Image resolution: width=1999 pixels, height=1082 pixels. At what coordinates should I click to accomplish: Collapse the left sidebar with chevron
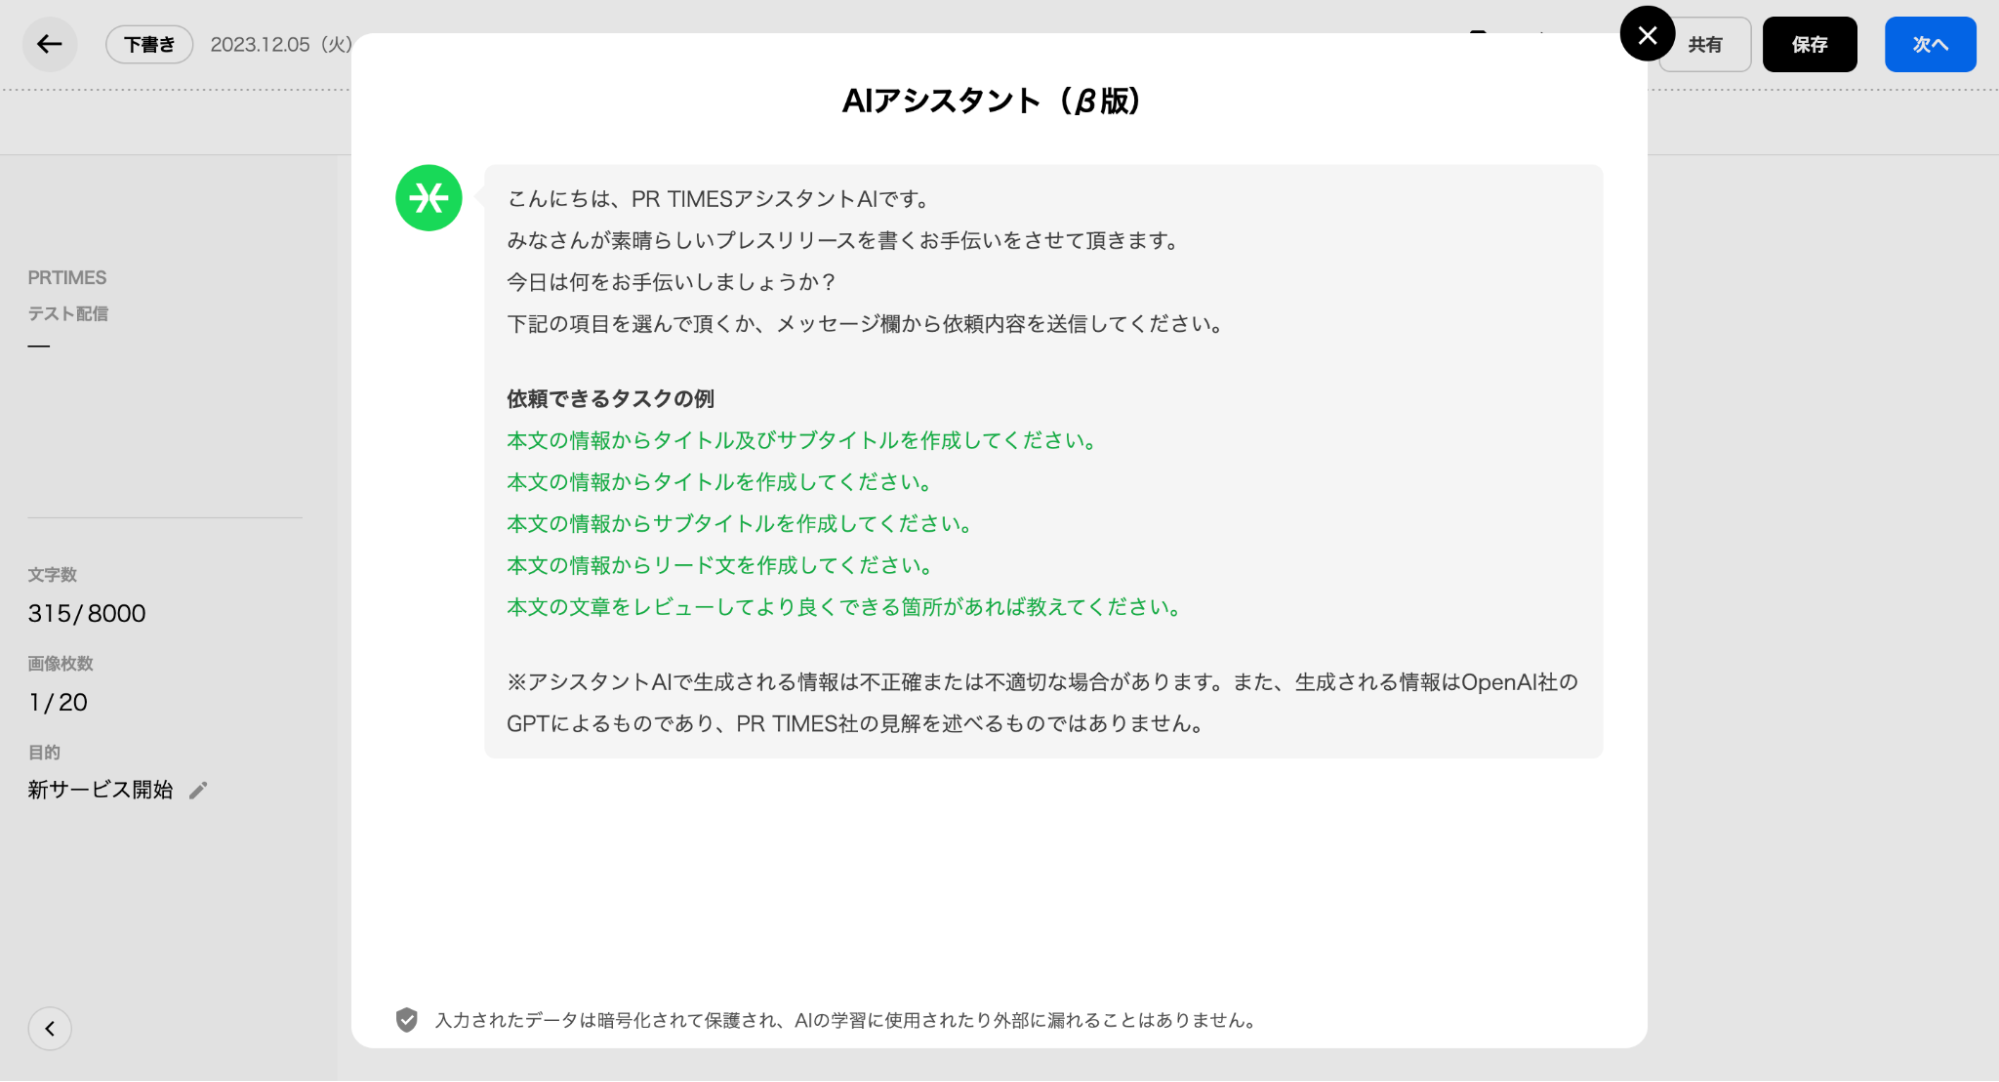click(x=49, y=1028)
